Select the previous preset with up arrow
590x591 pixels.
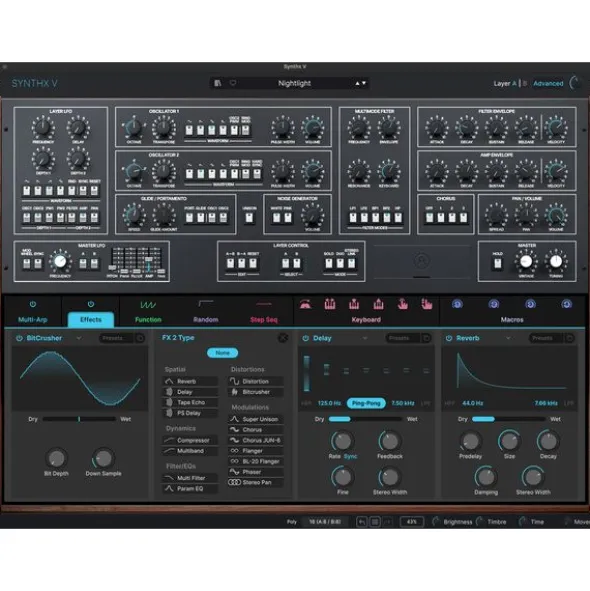pyautogui.click(x=357, y=83)
